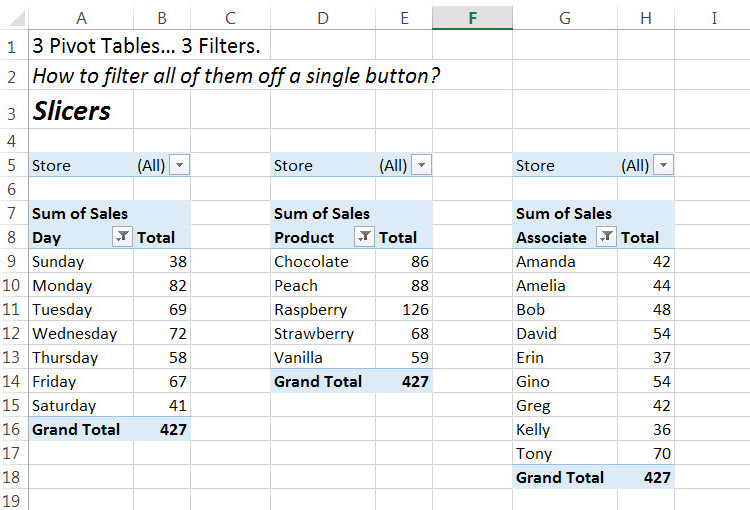This screenshot has width=750, height=510.
Task: Click the Associate field filter icon
Action: pos(606,238)
